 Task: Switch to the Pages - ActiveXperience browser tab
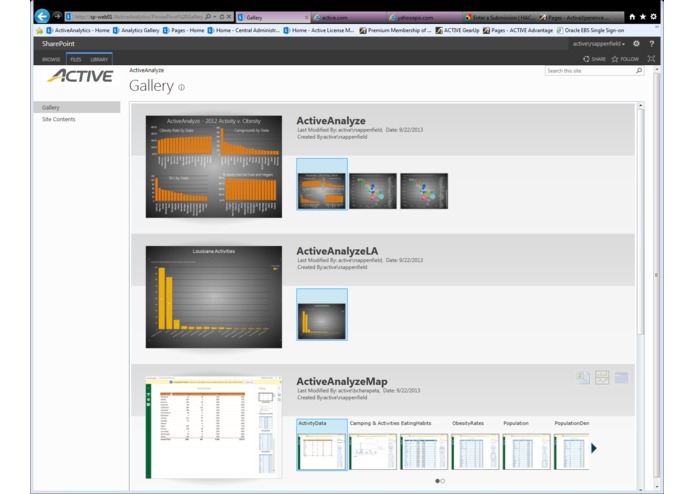tap(574, 17)
